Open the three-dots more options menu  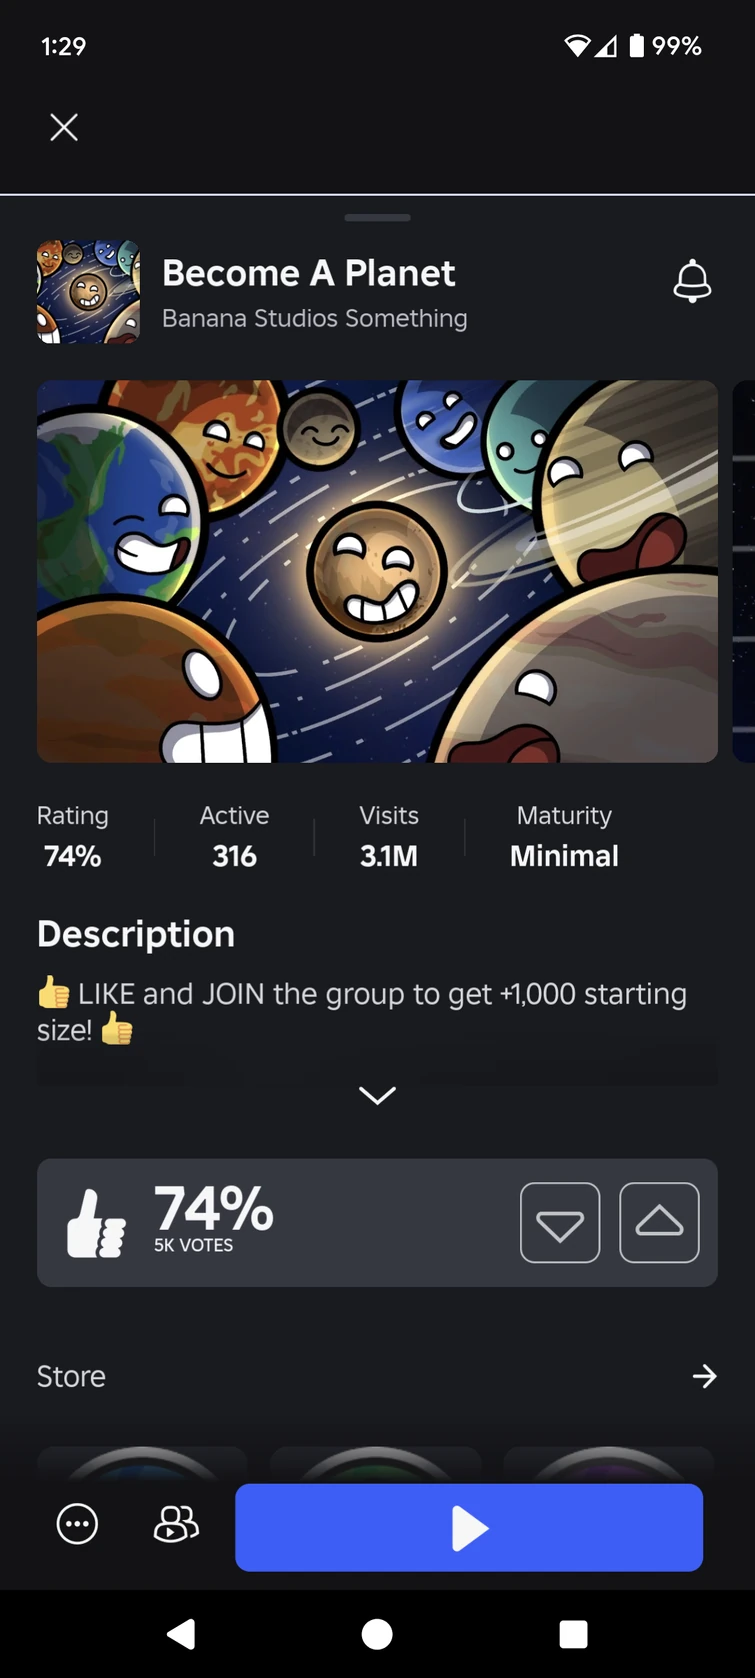77,1525
